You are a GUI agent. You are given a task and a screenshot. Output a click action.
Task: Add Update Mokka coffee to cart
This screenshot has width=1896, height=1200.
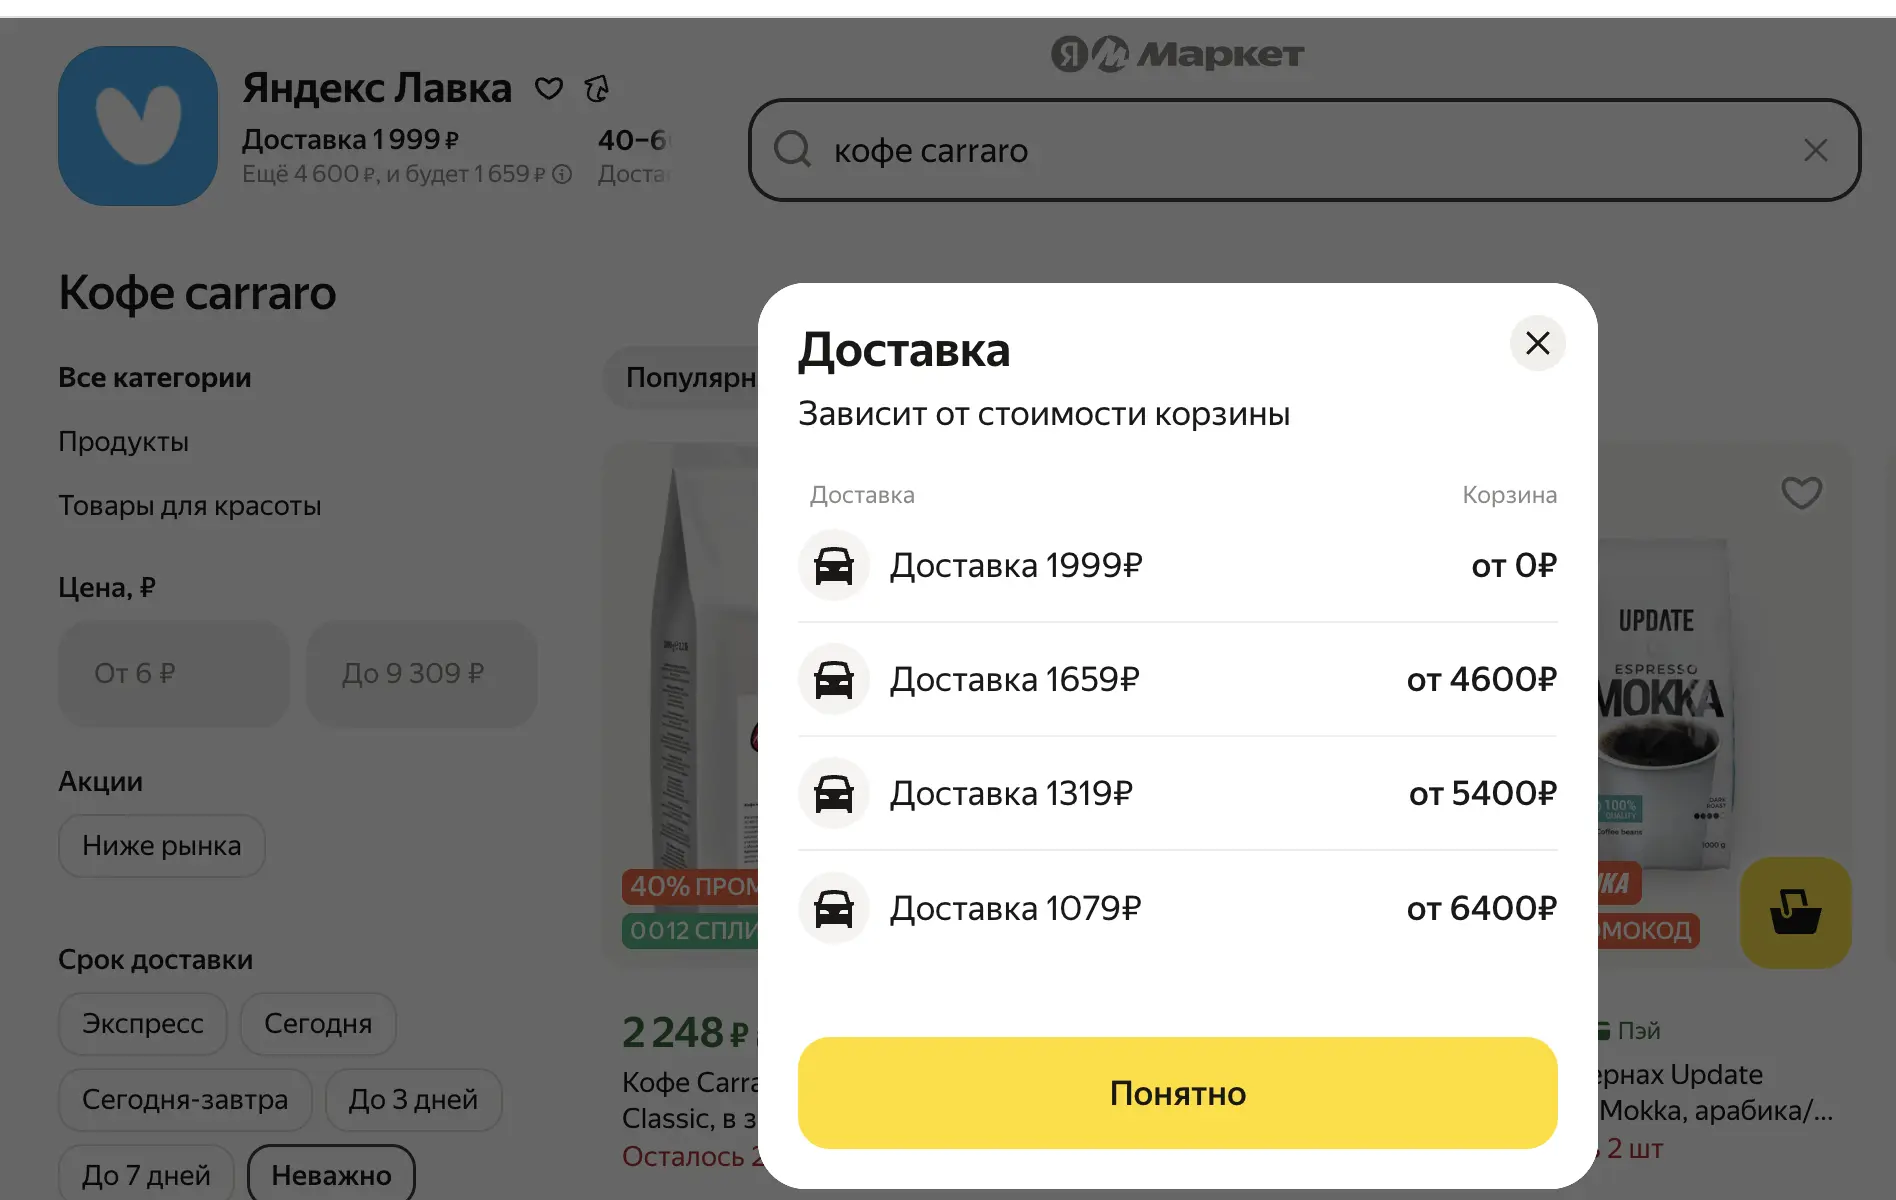[1795, 912]
